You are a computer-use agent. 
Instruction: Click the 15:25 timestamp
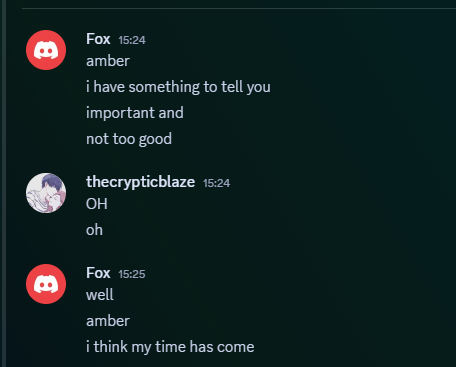pyautogui.click(x=132, y=274)
